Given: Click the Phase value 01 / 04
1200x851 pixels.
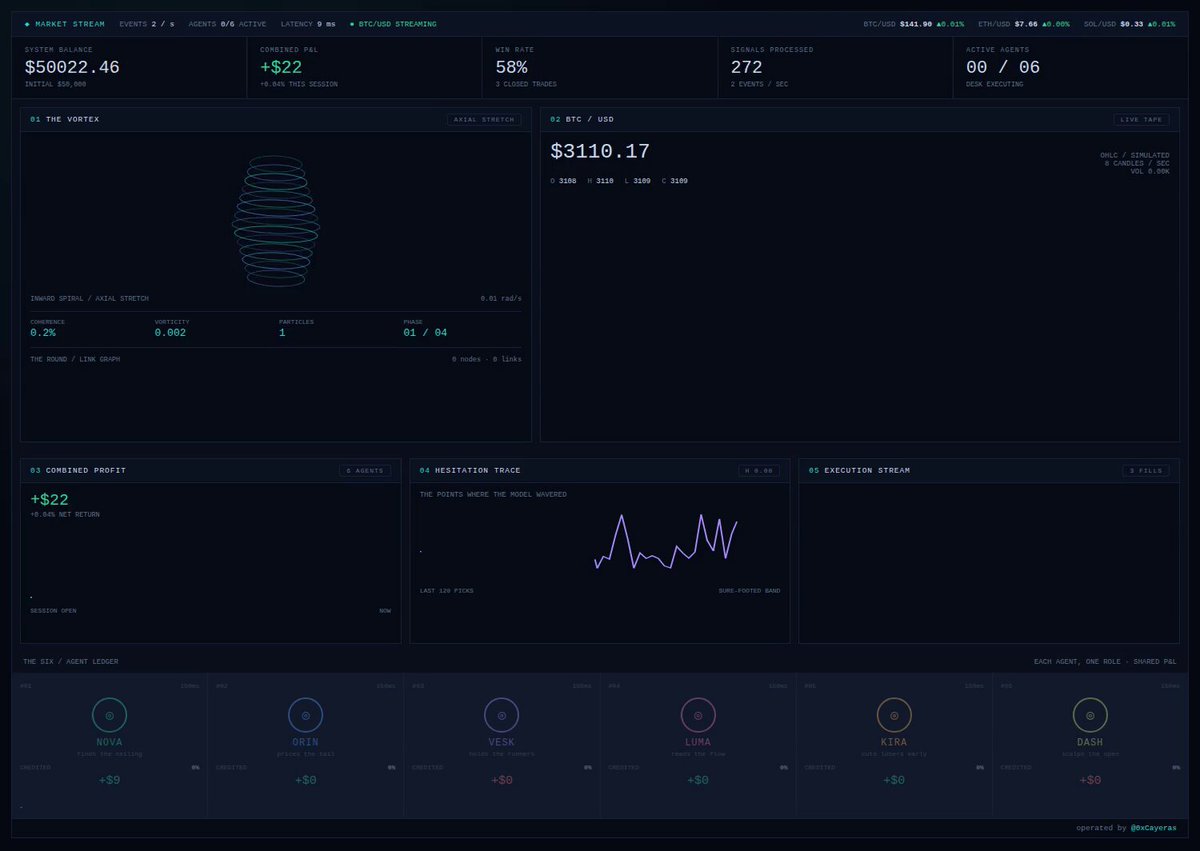Looking at the screenshot, I should pyautogui.click(x=426, y=332).
